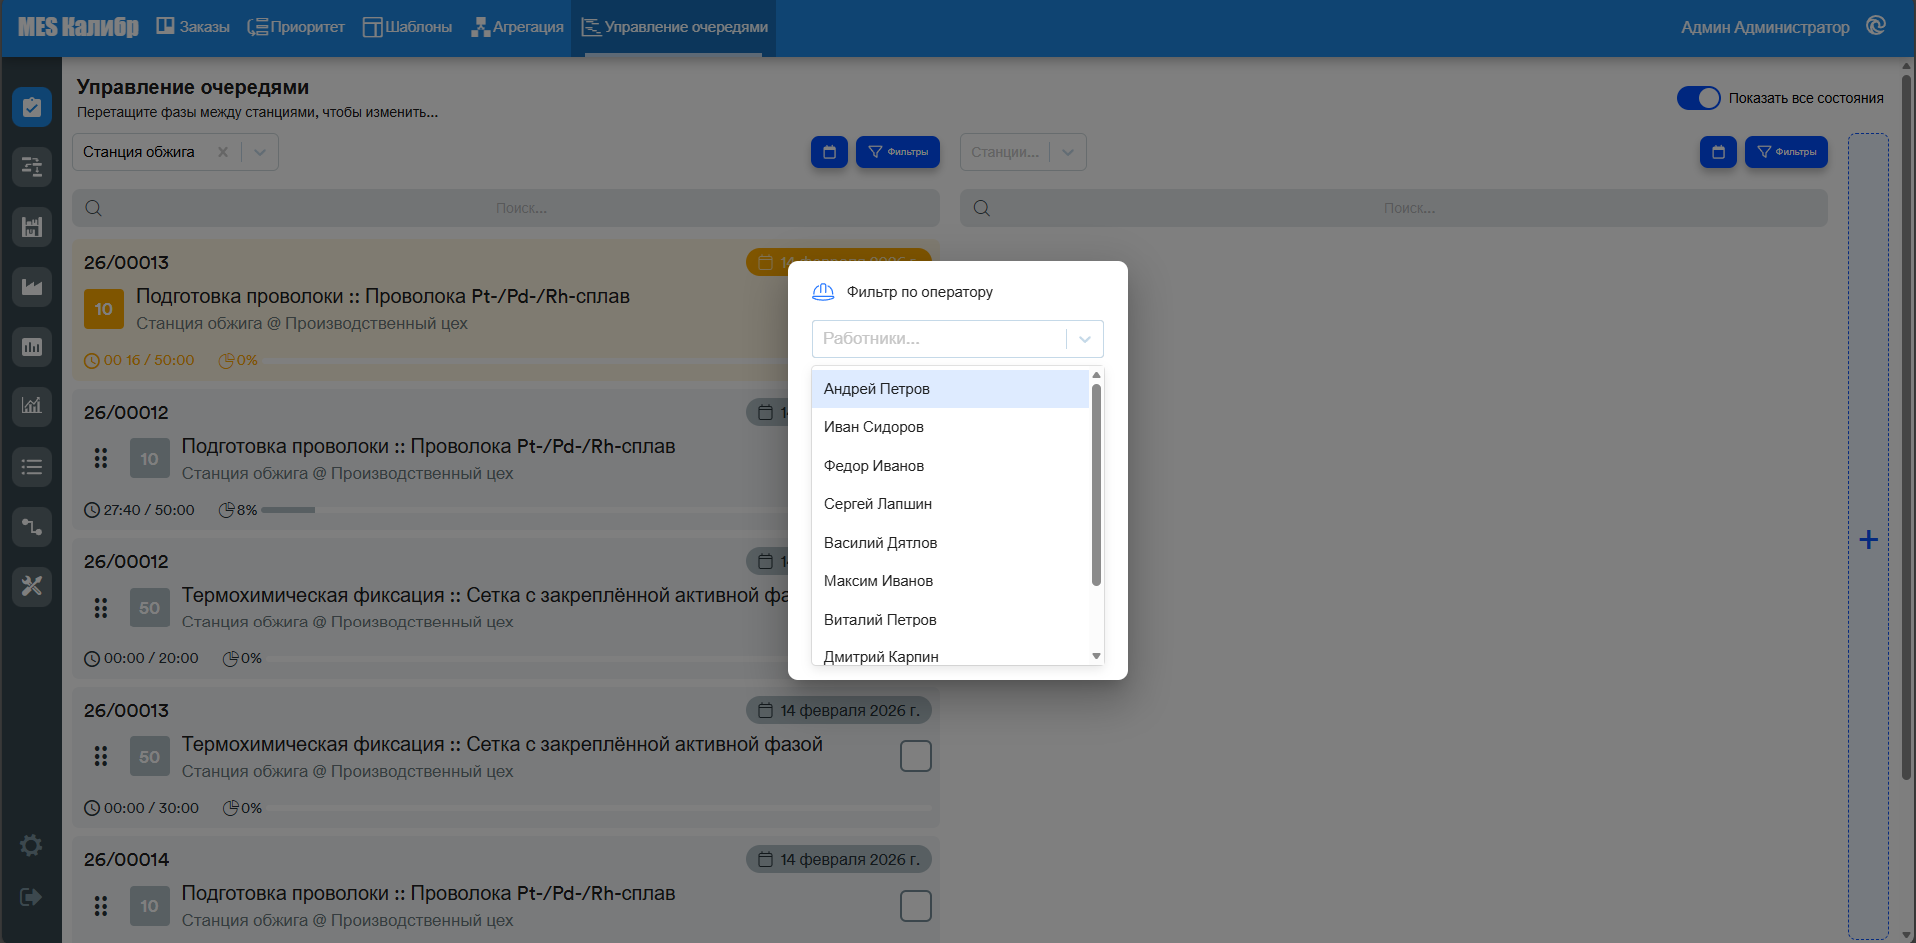The width and height of the screenshot is (1916, 943).
Task: Open the factory sidebar icon
Action: coord(32,227)
